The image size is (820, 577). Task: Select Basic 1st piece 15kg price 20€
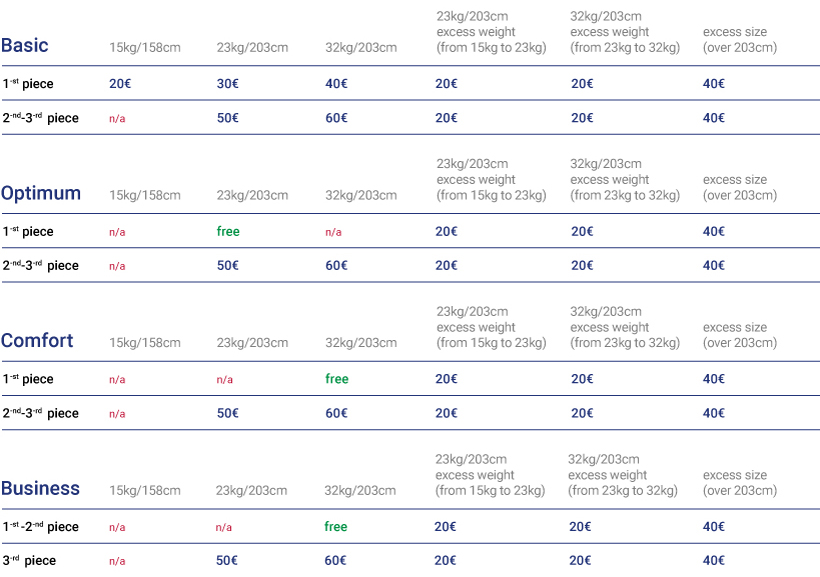tap(120, 84)
